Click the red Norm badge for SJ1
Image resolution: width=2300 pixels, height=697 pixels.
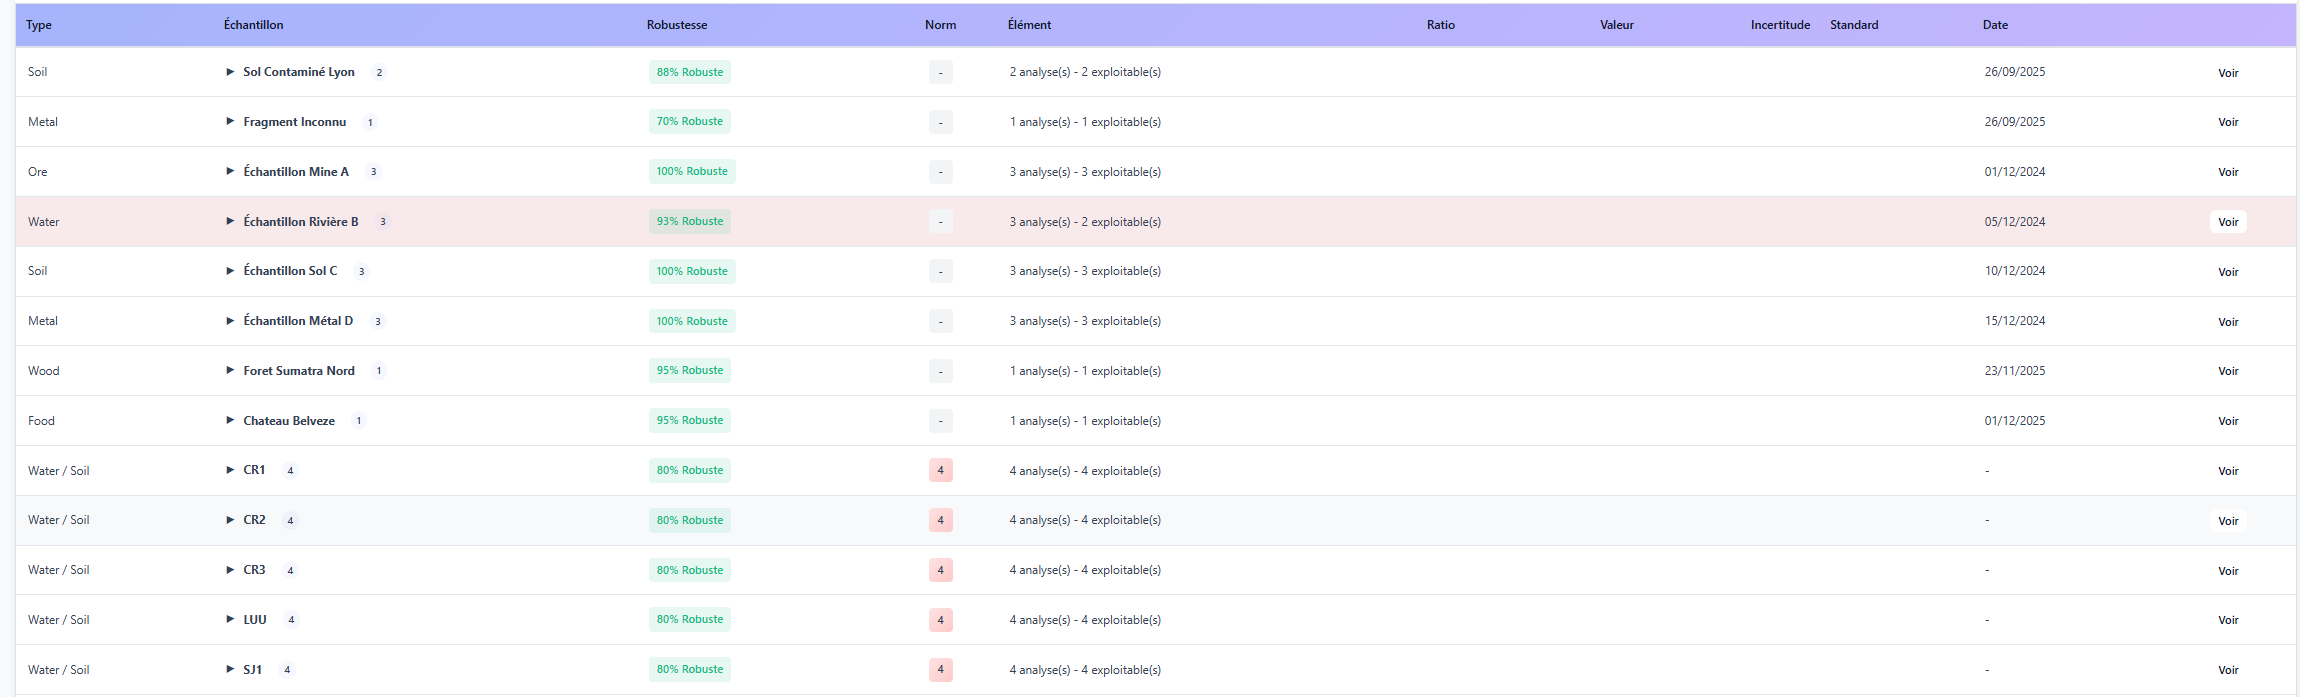pos(940,670)
